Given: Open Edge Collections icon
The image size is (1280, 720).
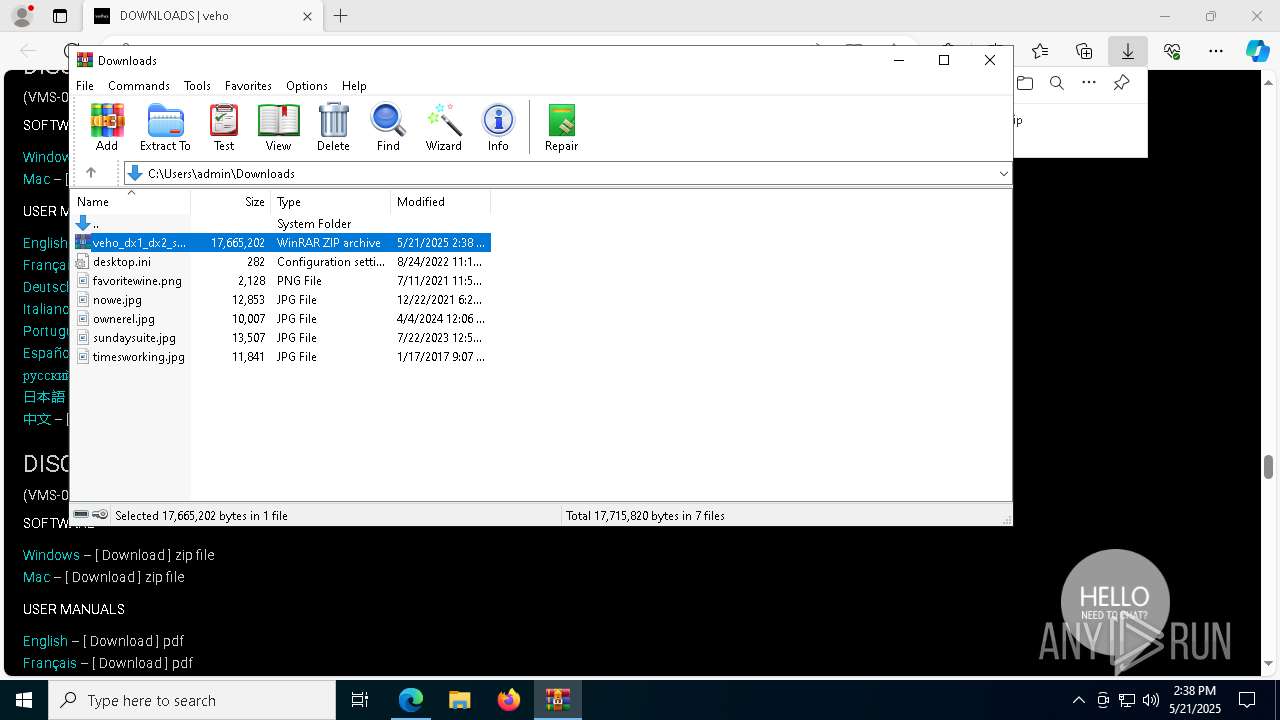Looking at the screenshot, I should click(x=1084, y=50).
